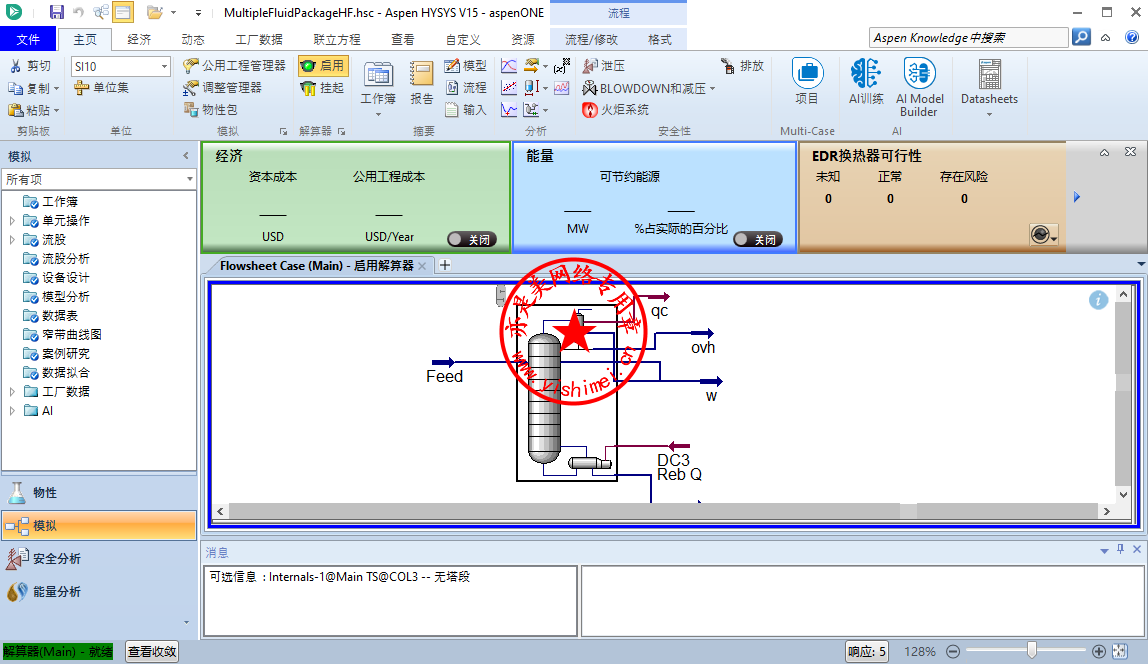Open 物性包 fluid packages

point(211,110)
